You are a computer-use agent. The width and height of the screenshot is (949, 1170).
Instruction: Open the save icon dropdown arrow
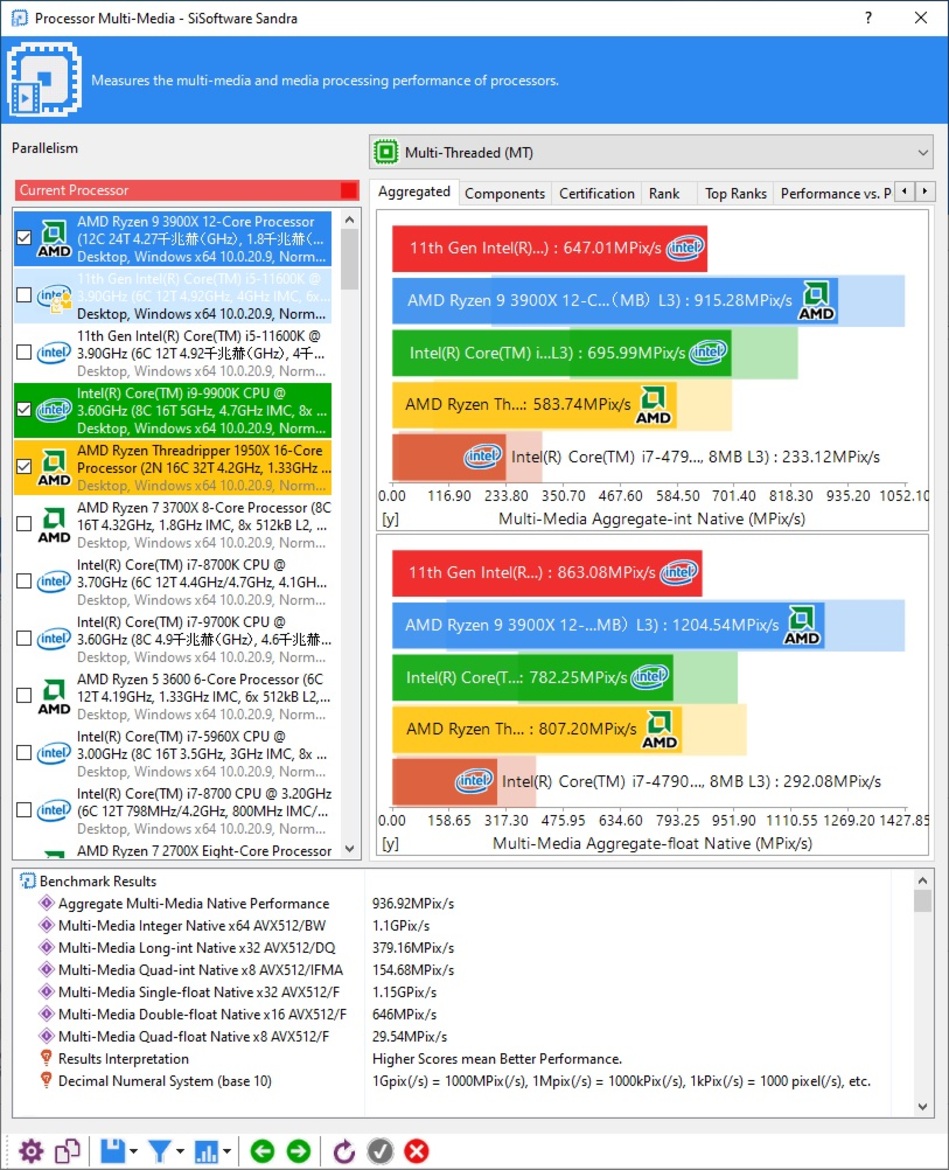[134, 1151]
